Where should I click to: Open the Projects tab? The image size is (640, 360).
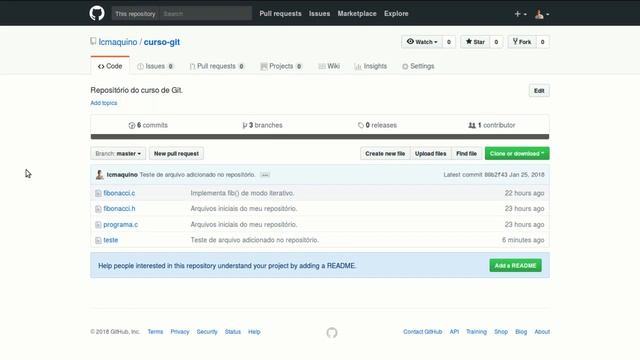tap(281, 66)
